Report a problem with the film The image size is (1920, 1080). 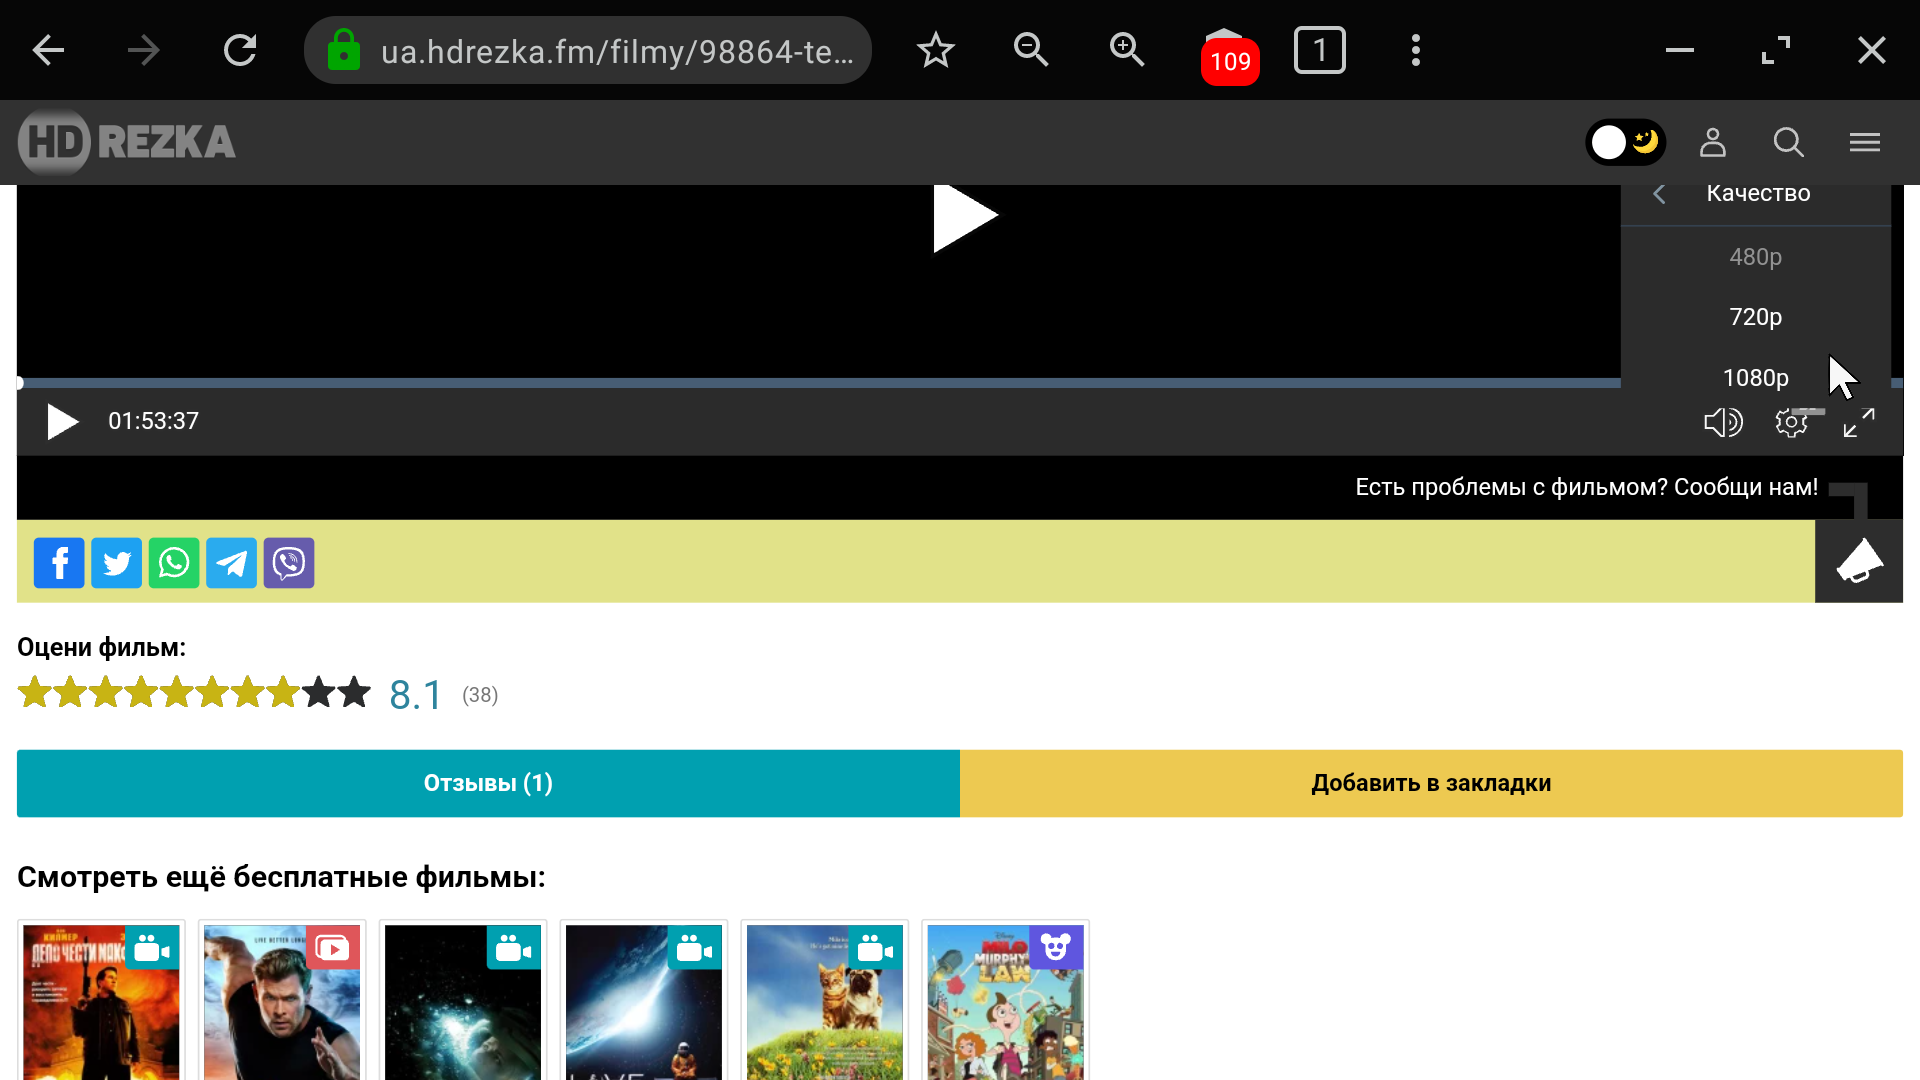pyautogui.click(x=1858, y=561)
